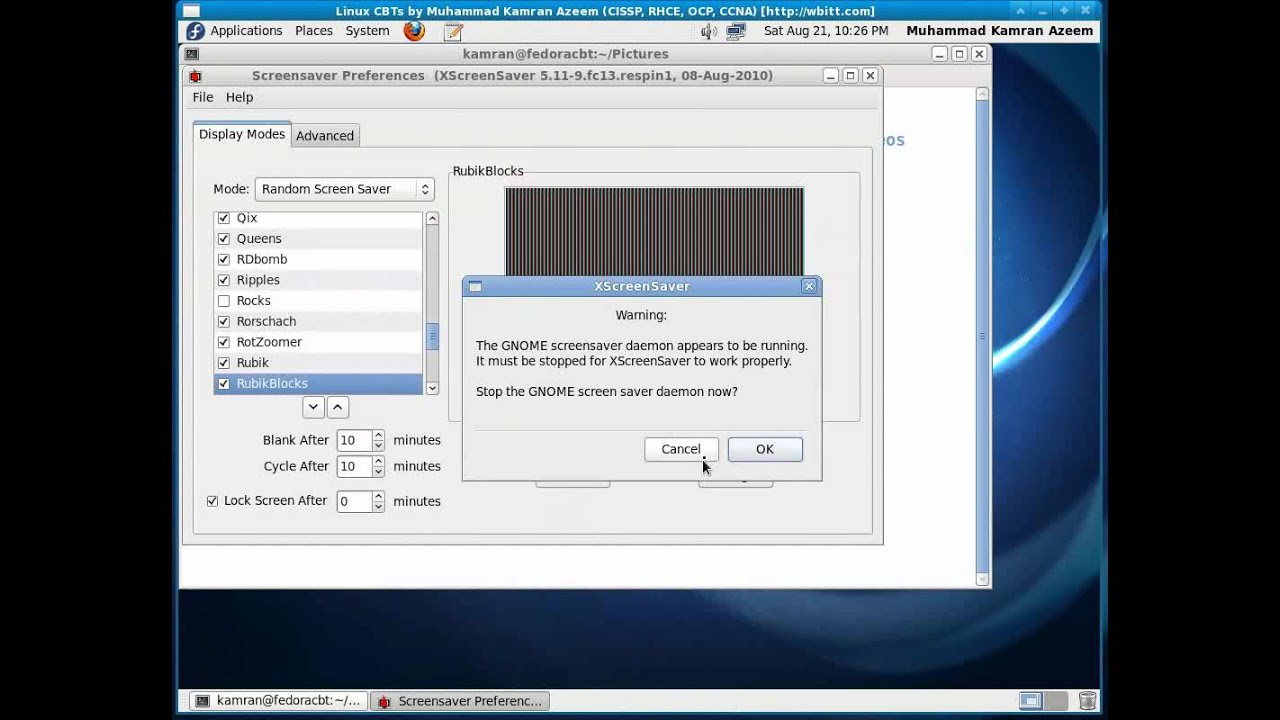Decrease the Cycle After minutes value
The width and height of the screenshot is (1280, 720).
(378, 472)
